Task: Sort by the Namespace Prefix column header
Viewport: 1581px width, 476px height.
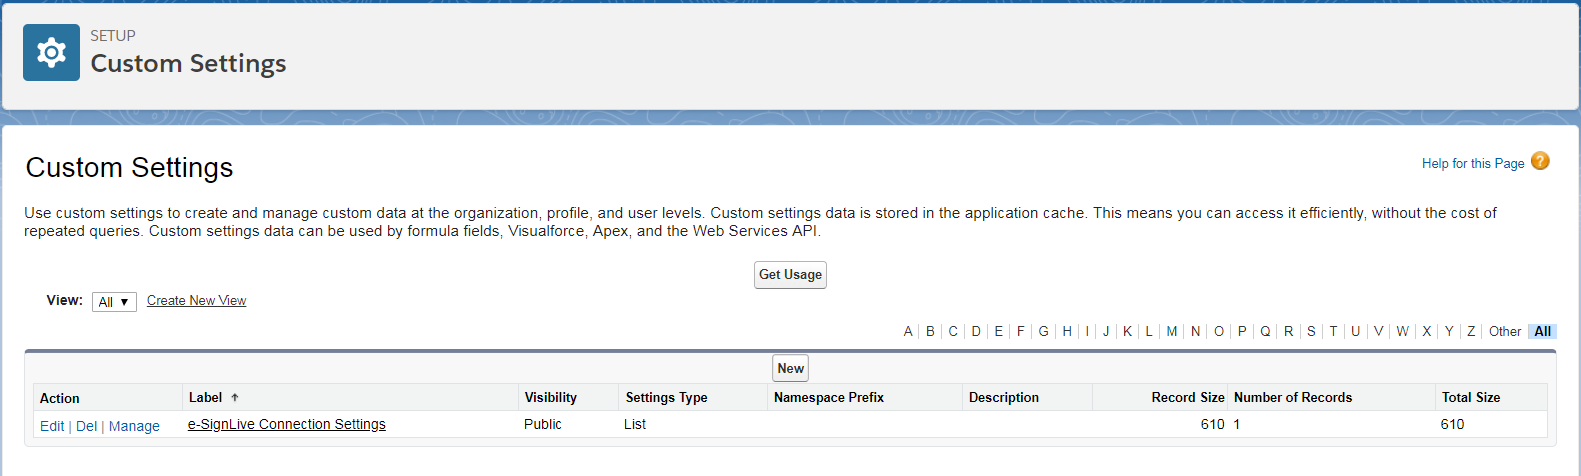Action: [x=829, y=397]
